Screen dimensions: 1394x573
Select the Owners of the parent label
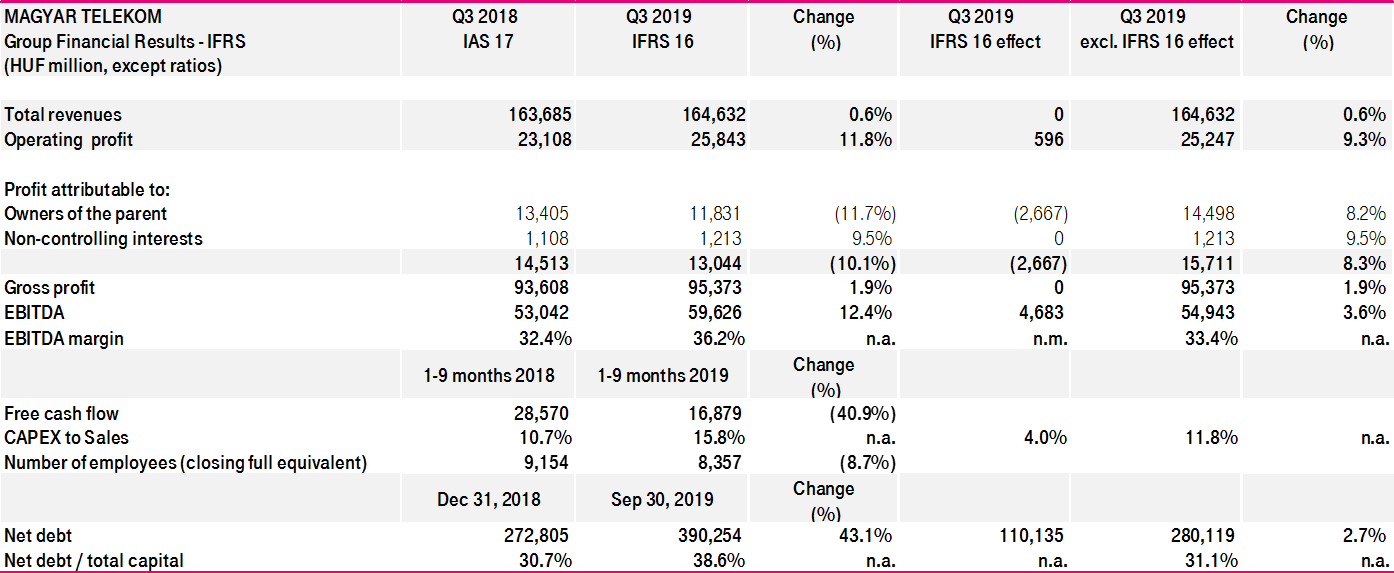point(86,214)
